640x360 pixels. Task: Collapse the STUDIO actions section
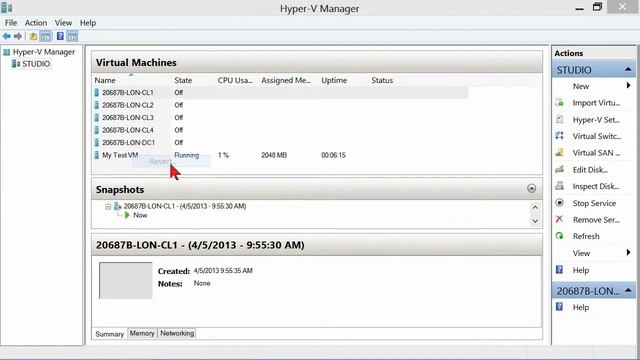coord(628,70)
